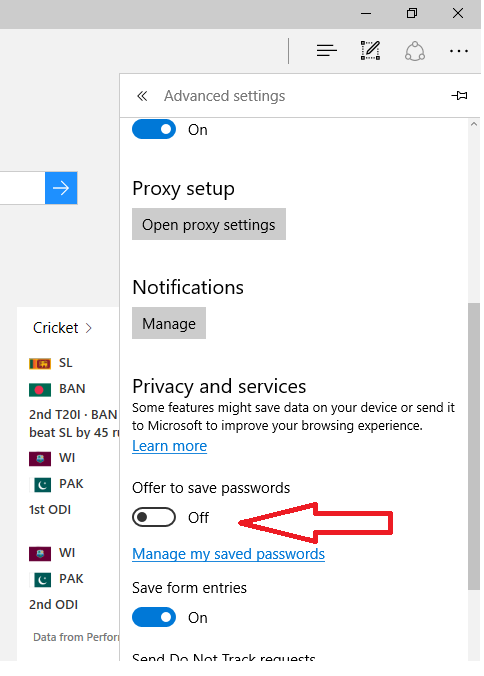484x676 pixels.
Task: Open the Learn more link
Action: pyautogui.click(x=169, y=446)
